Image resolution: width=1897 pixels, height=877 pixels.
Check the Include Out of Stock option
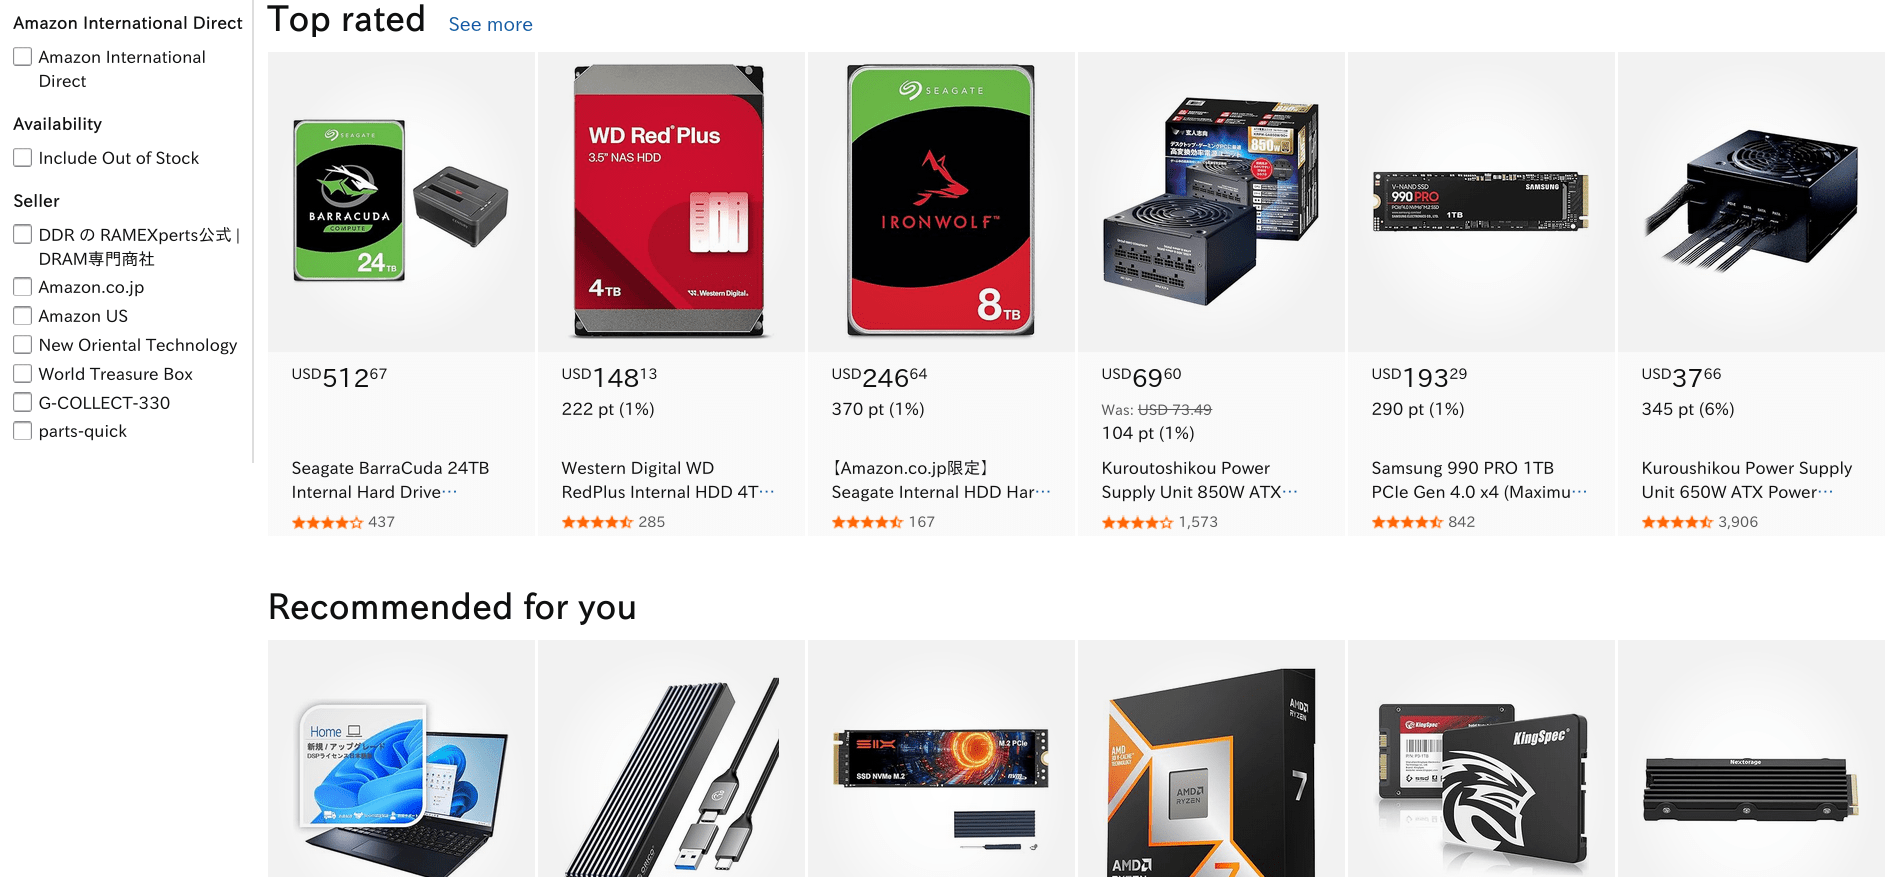tap(22, 158)
